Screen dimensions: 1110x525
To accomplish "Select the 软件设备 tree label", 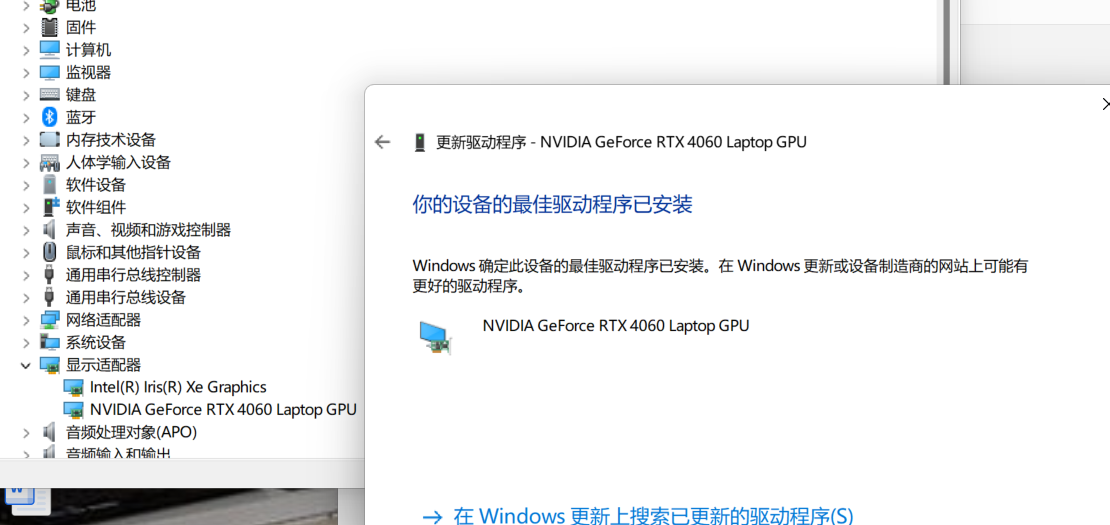I will [96, 185].
